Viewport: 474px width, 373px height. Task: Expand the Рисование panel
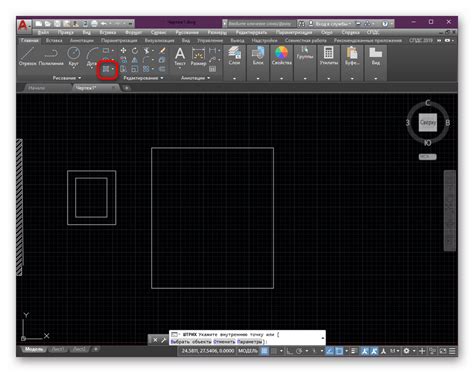(67, 78)
